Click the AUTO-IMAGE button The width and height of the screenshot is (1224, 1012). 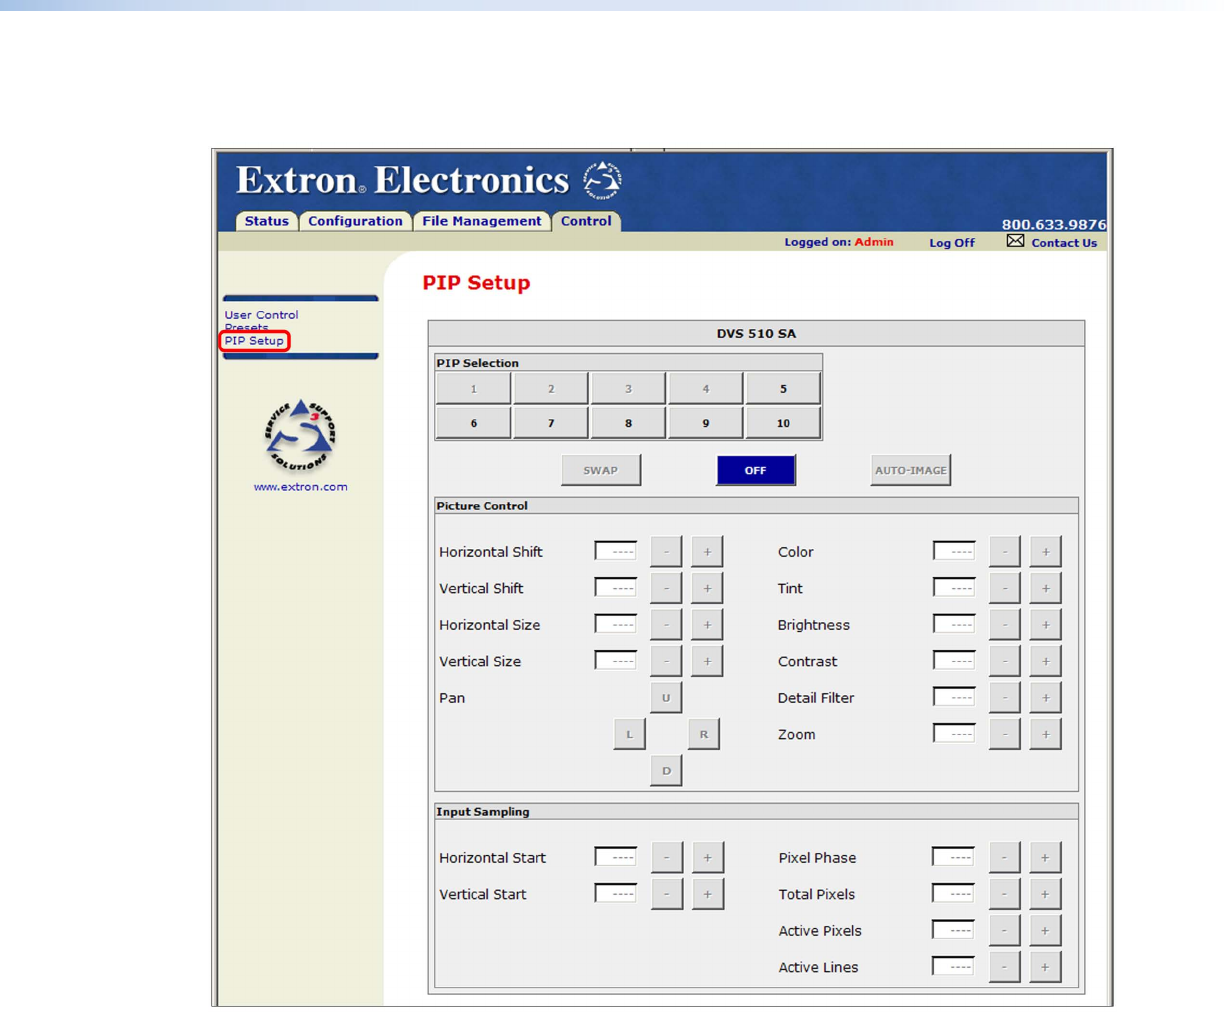[x=910, y=470]
